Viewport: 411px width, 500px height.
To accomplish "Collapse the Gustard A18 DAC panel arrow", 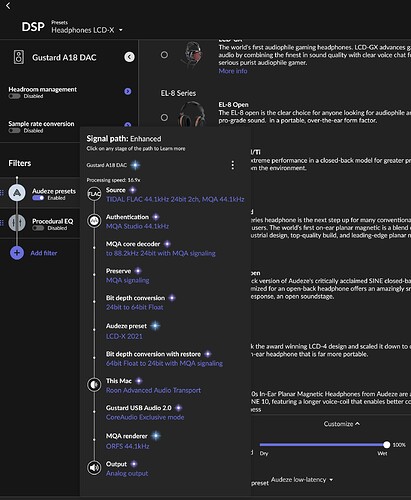I will 129,57.
